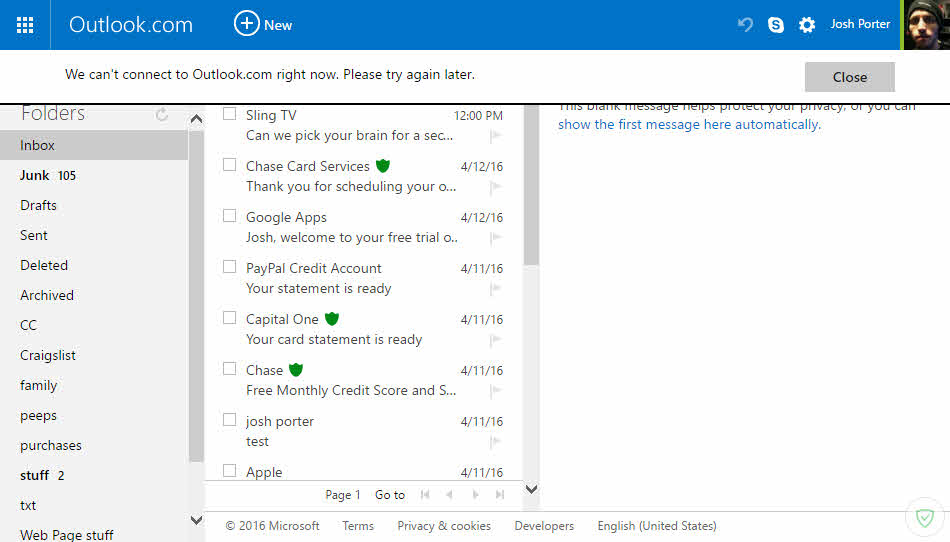This screenshot has height=542, width=950.
Task: Open the app launcher grid icon
Action: [25, 25]
